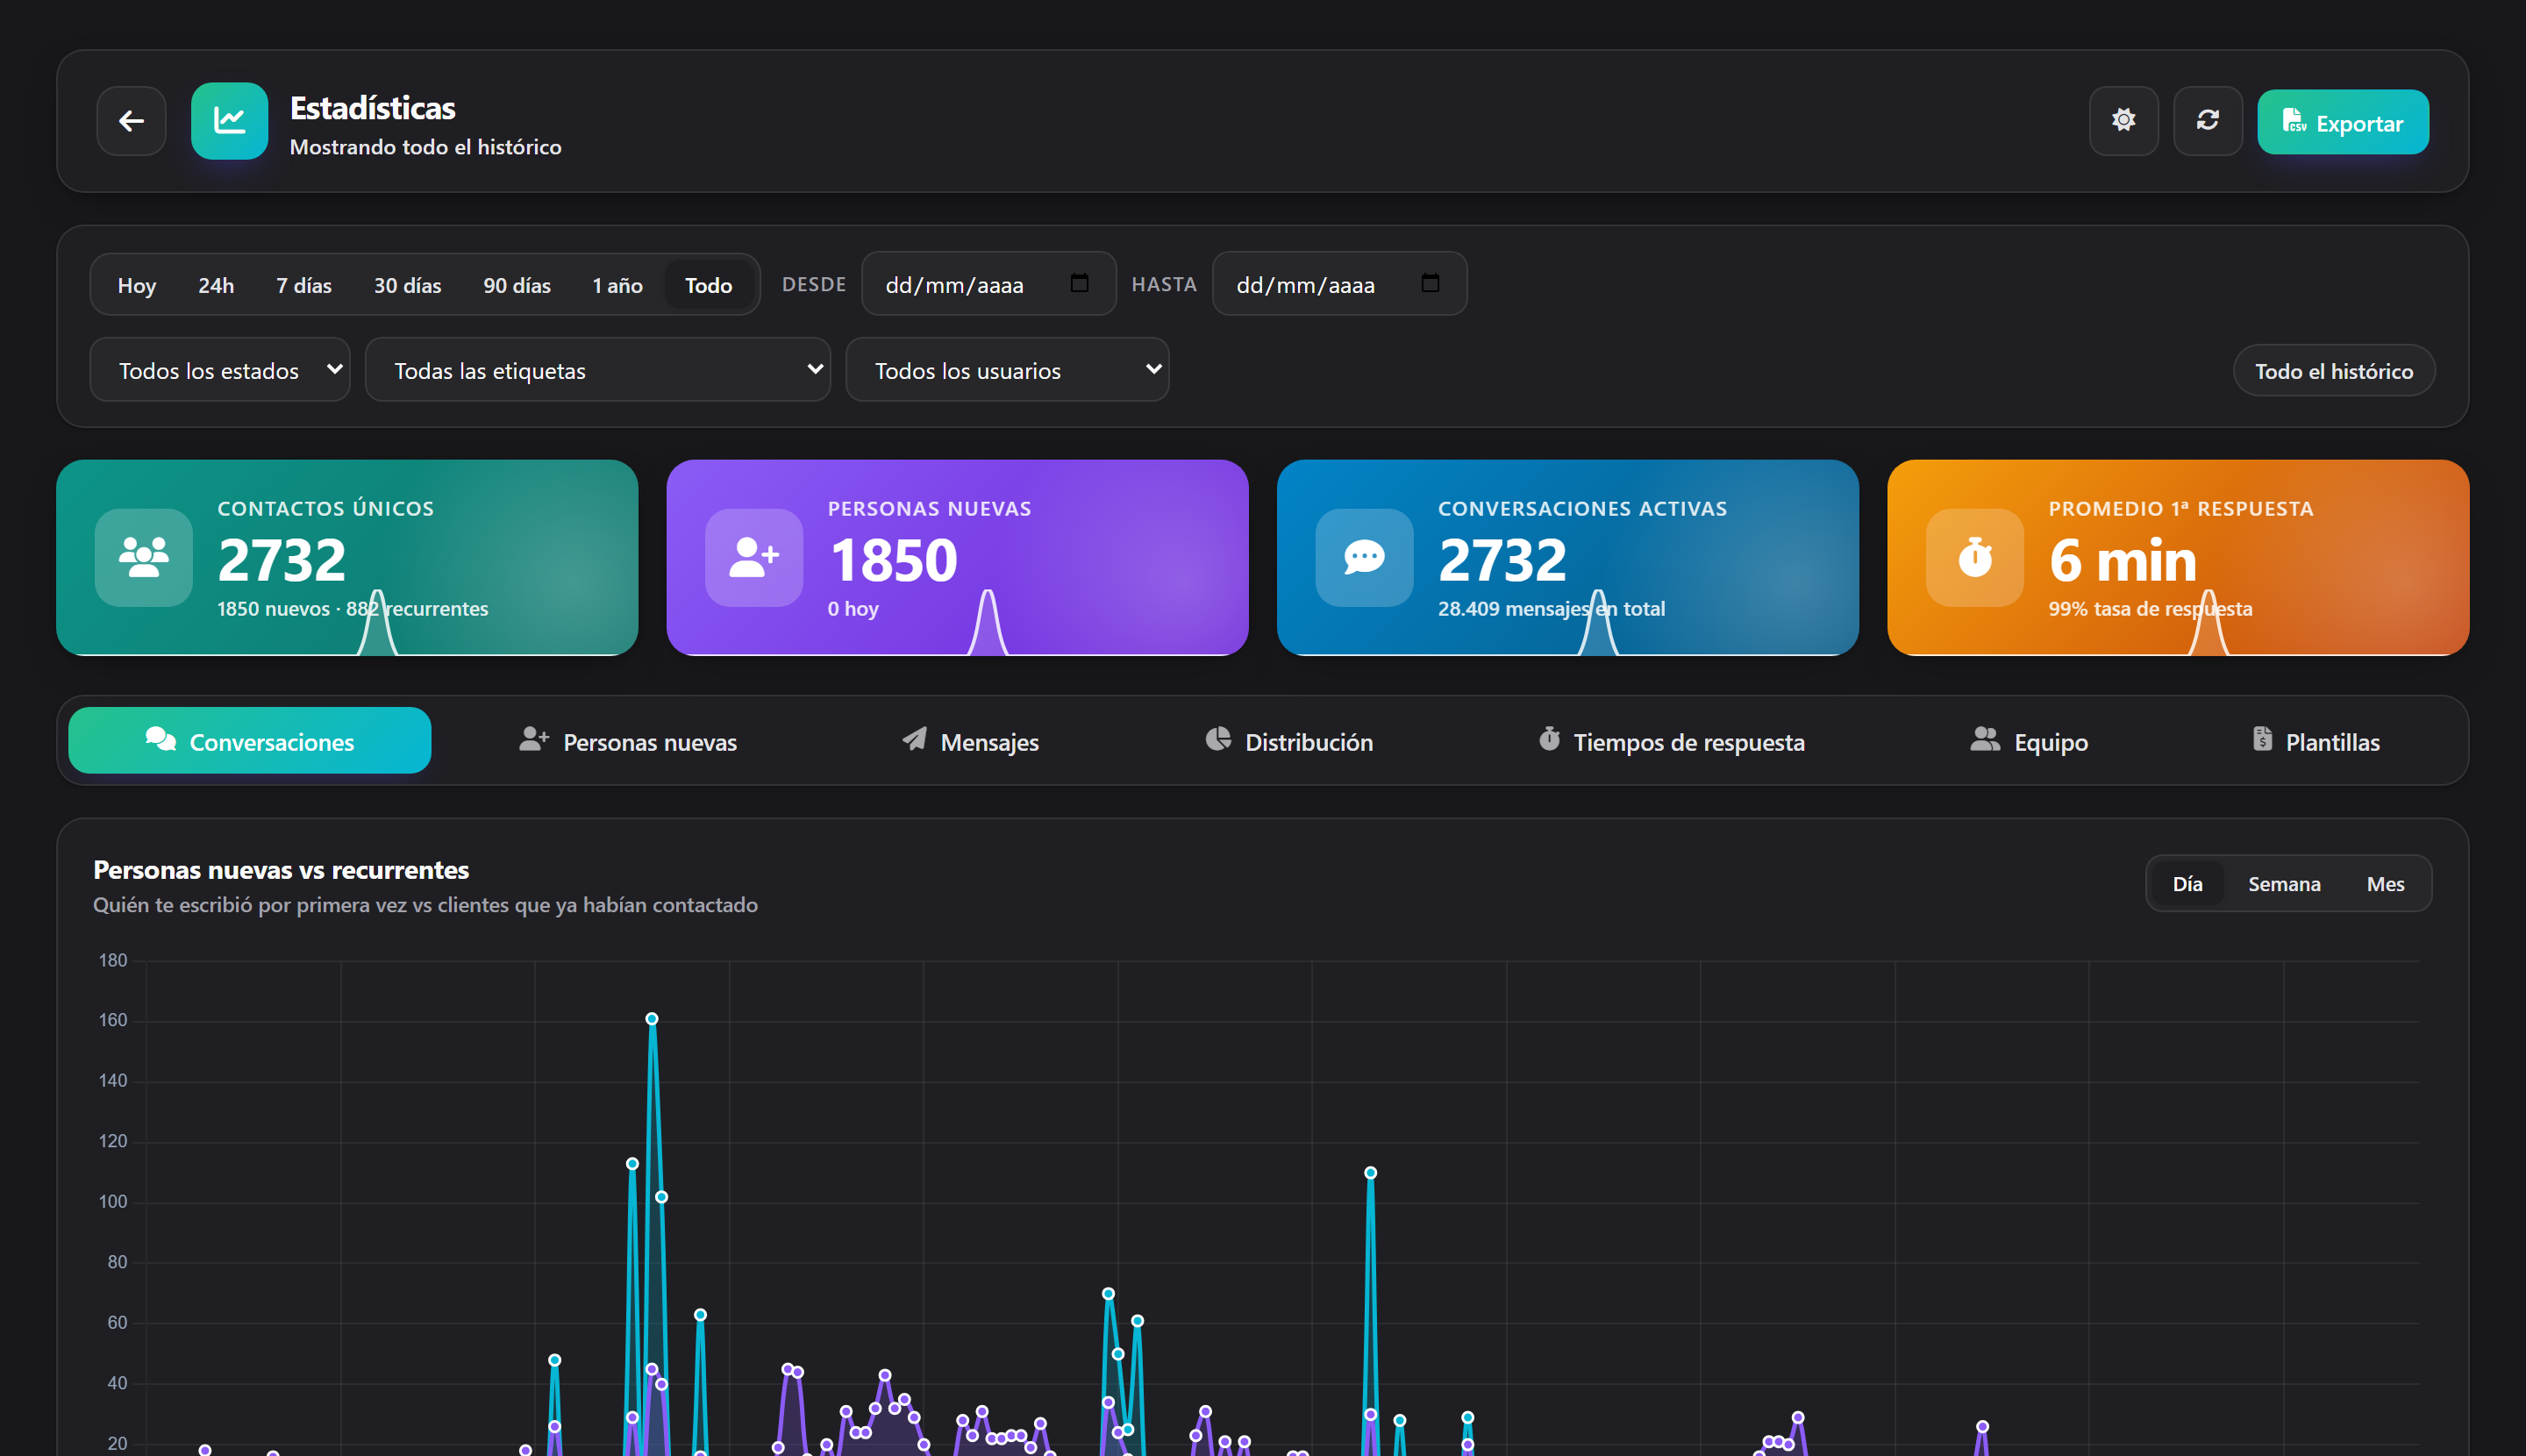Open the Personas nuevas tab
Screen dimensions: 2526x1456
click(x=628, y=741)
